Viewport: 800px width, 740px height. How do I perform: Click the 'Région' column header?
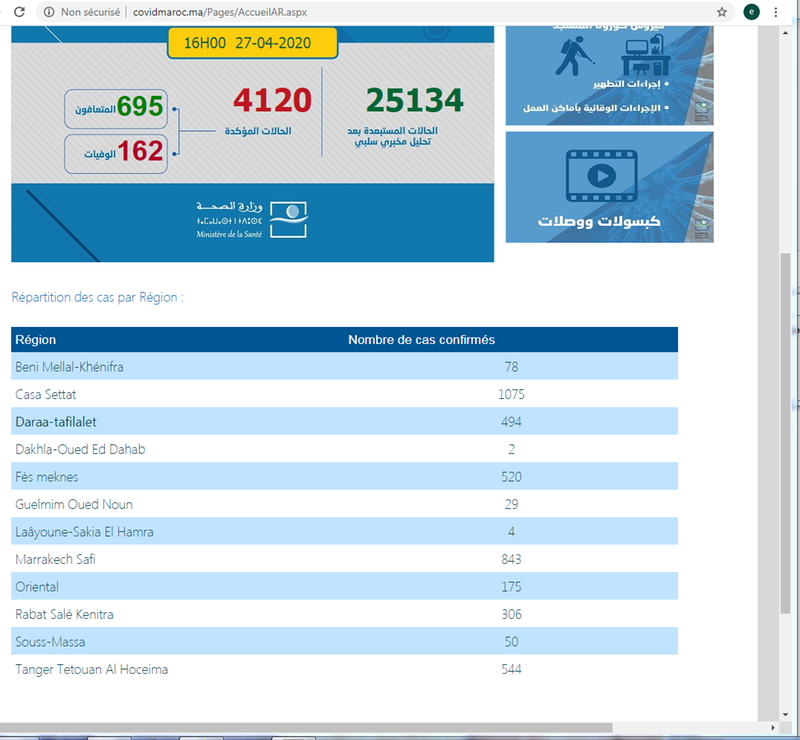point(36,340)
